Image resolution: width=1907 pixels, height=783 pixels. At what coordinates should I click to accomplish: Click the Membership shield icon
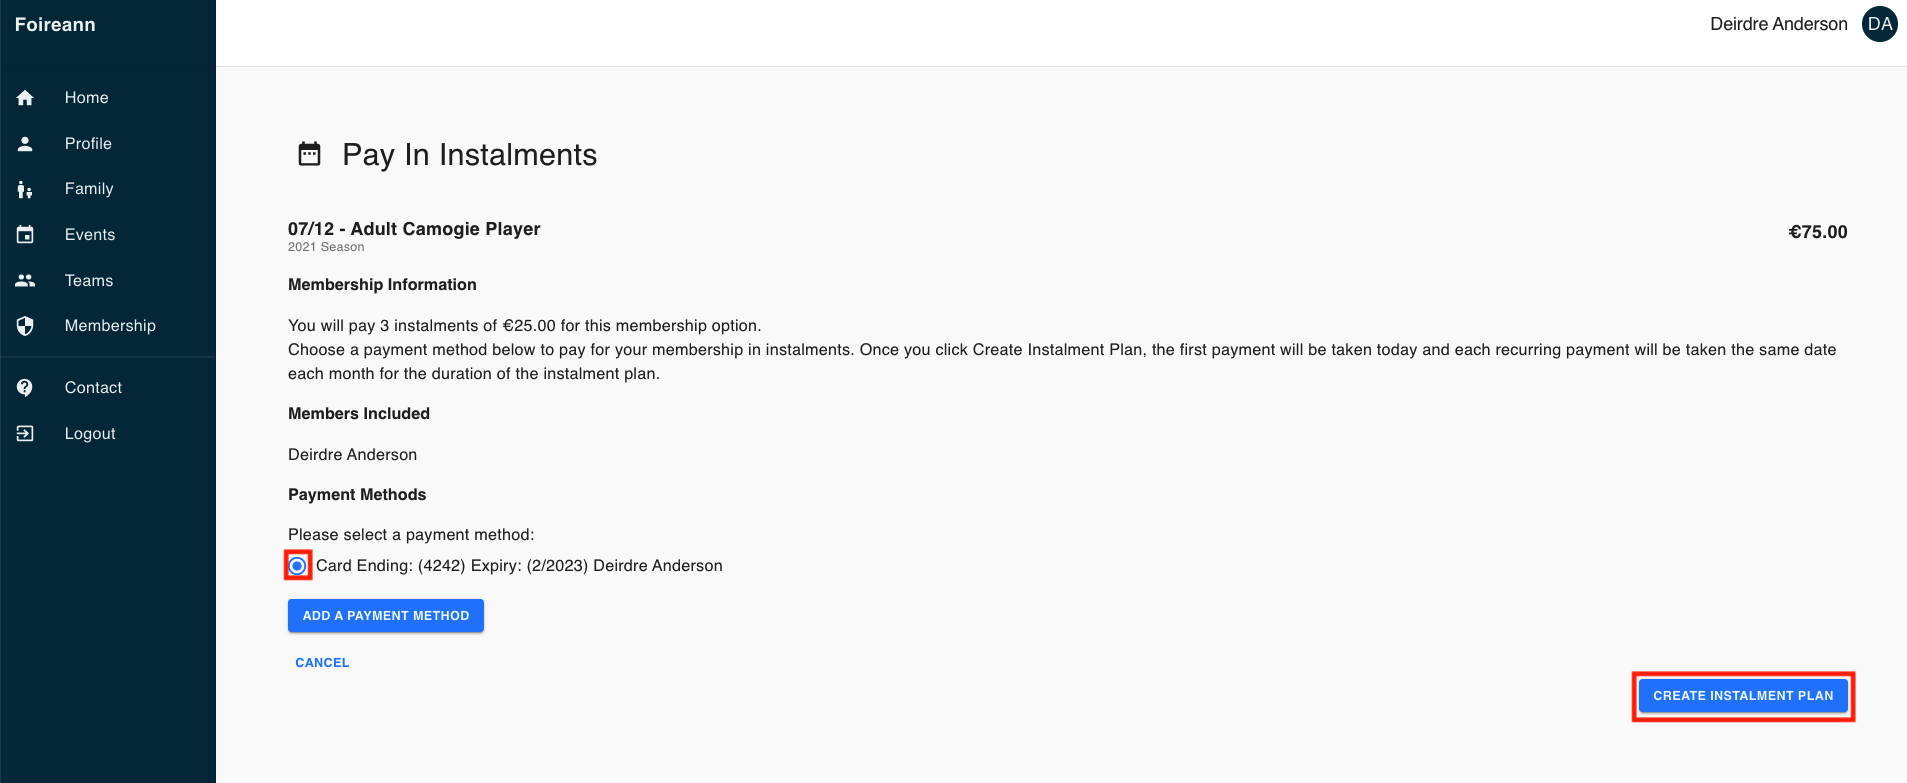pos(25,326)
